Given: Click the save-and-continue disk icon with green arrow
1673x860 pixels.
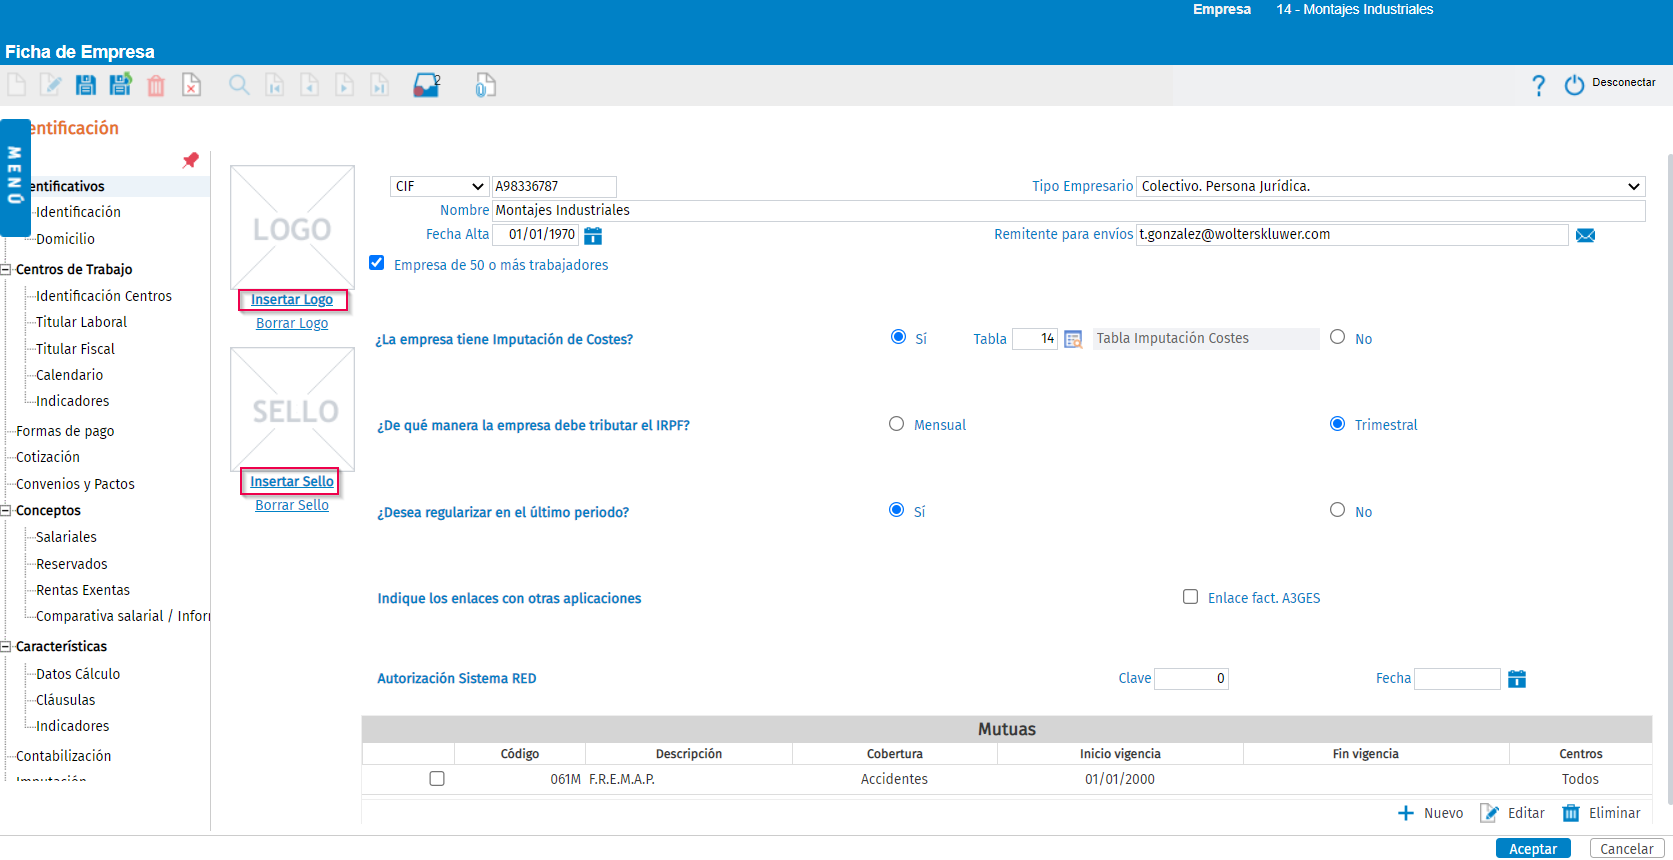Looking at the screenshot, I should point(121,85).
